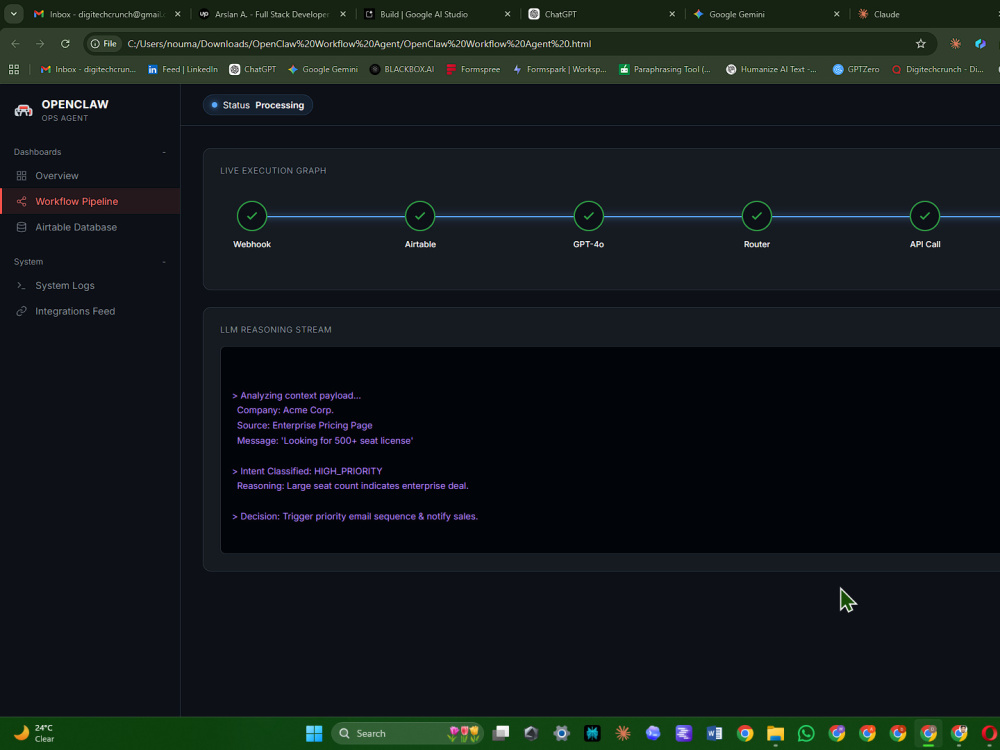Select the GPT-4o node checkmark
Viewport: 1000px width, 750px height.
[588, 216]
